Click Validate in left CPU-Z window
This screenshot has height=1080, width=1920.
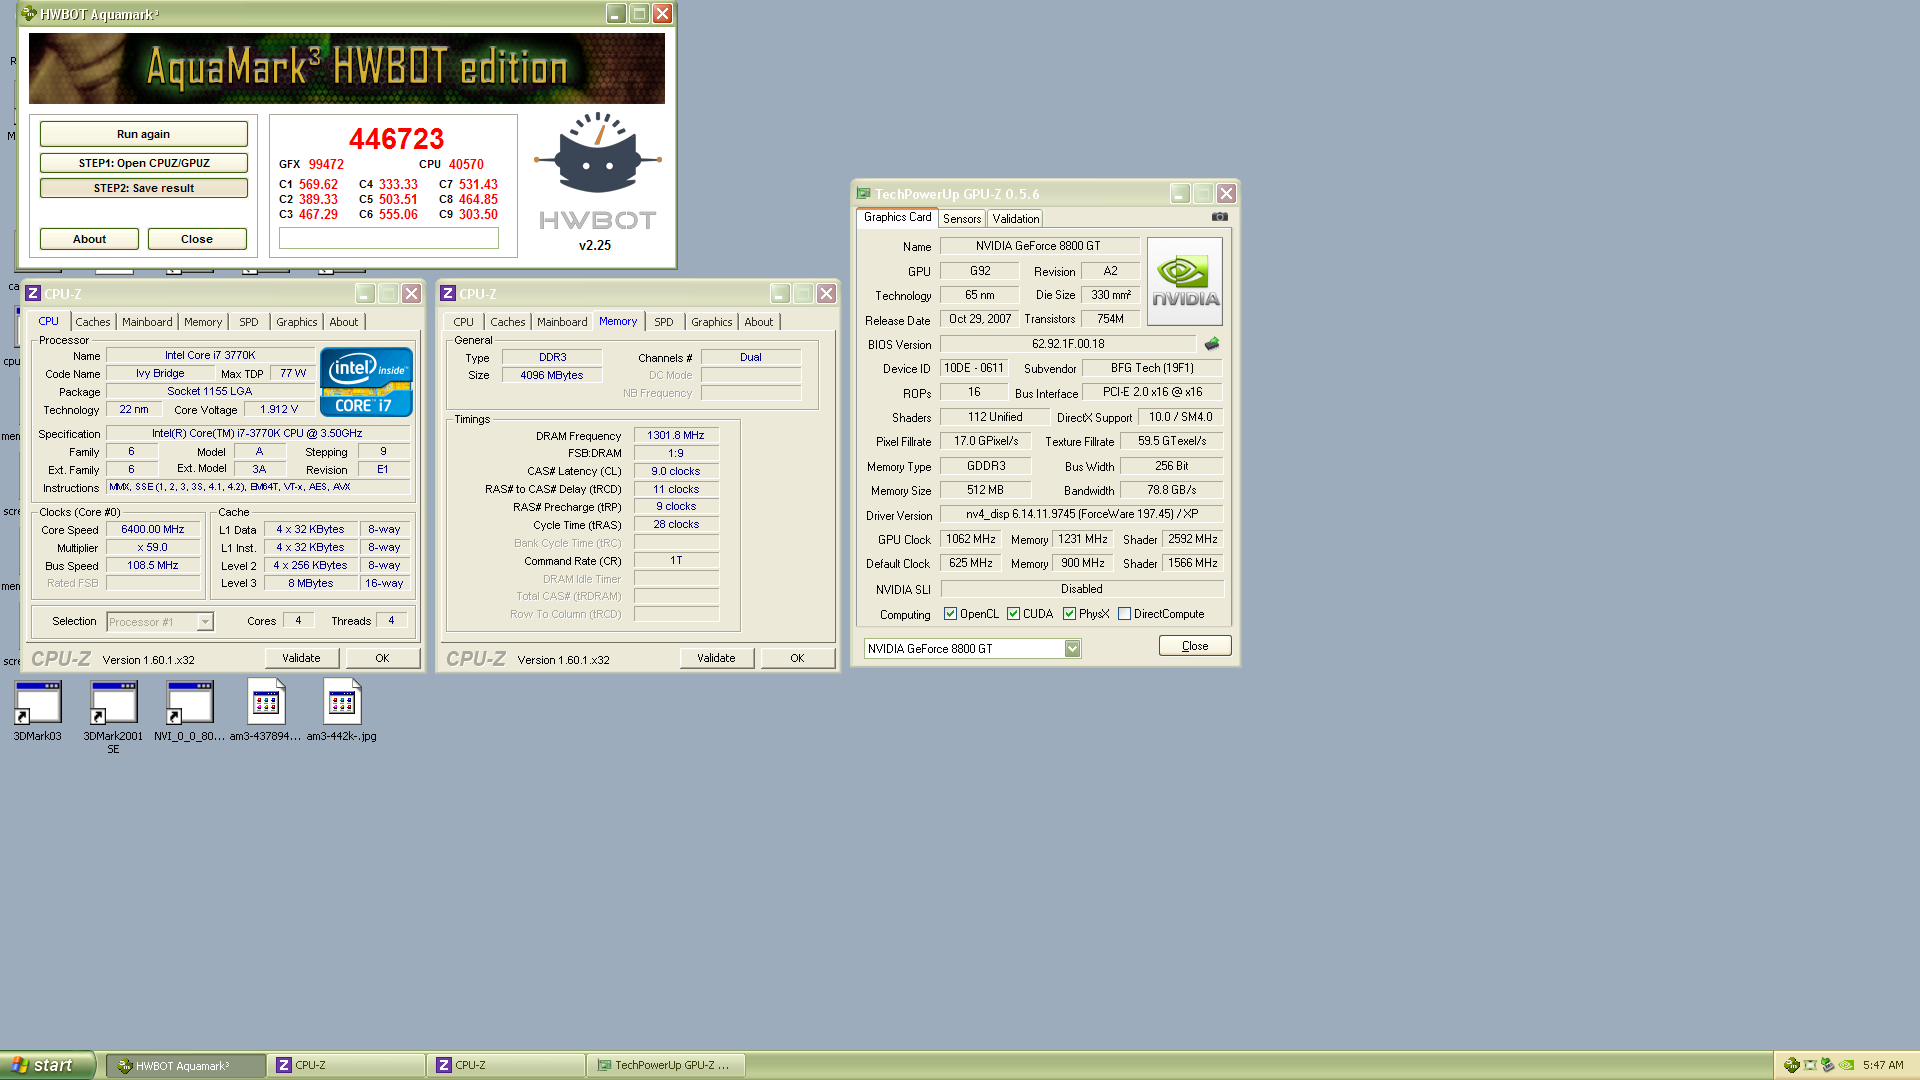coord(301,658)
